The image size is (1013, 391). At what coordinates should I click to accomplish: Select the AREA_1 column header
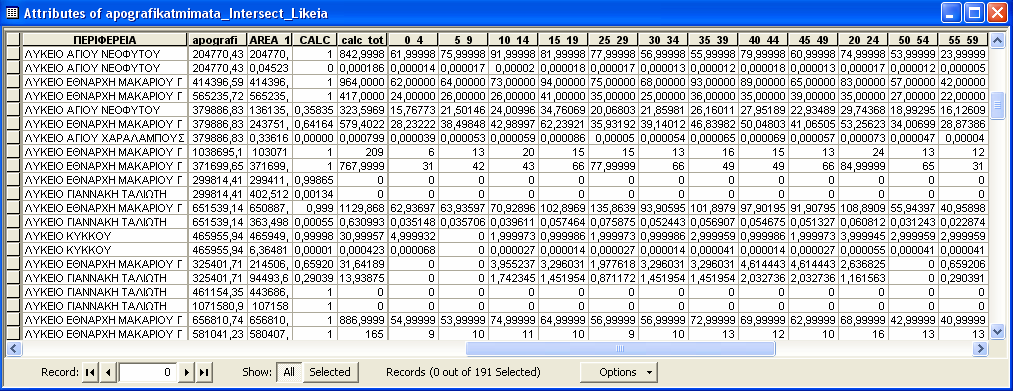[269, 40]
